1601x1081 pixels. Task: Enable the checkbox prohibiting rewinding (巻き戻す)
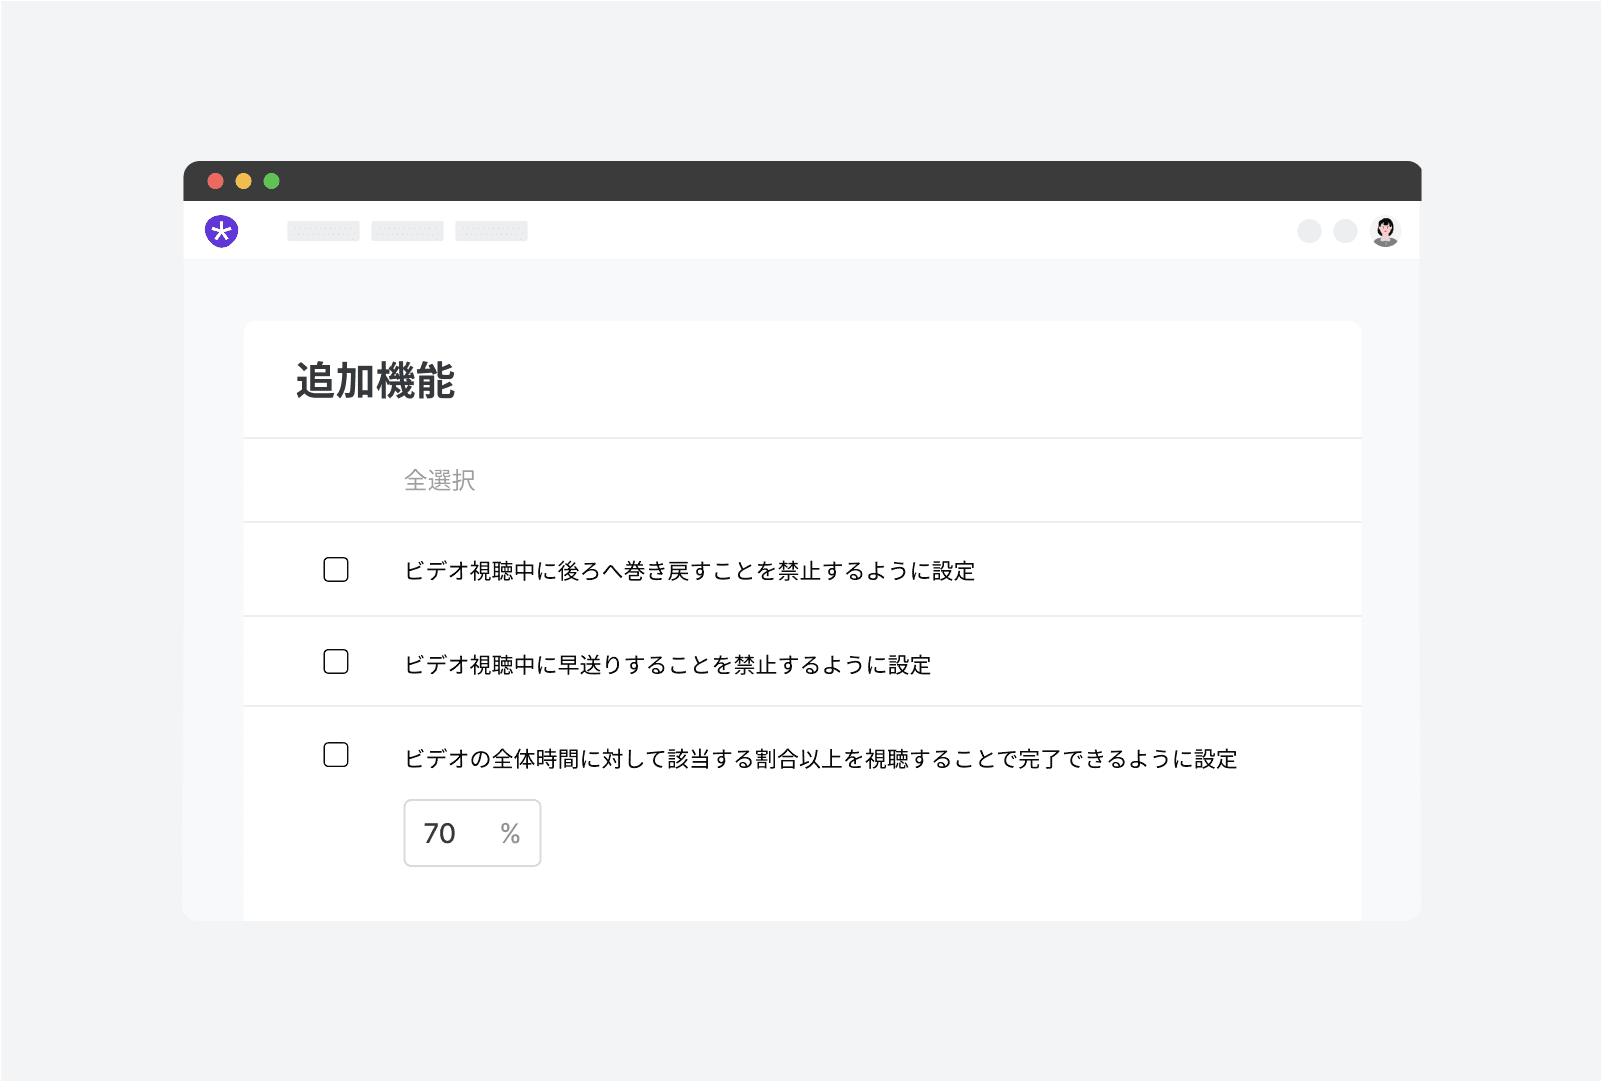point(336,570)
